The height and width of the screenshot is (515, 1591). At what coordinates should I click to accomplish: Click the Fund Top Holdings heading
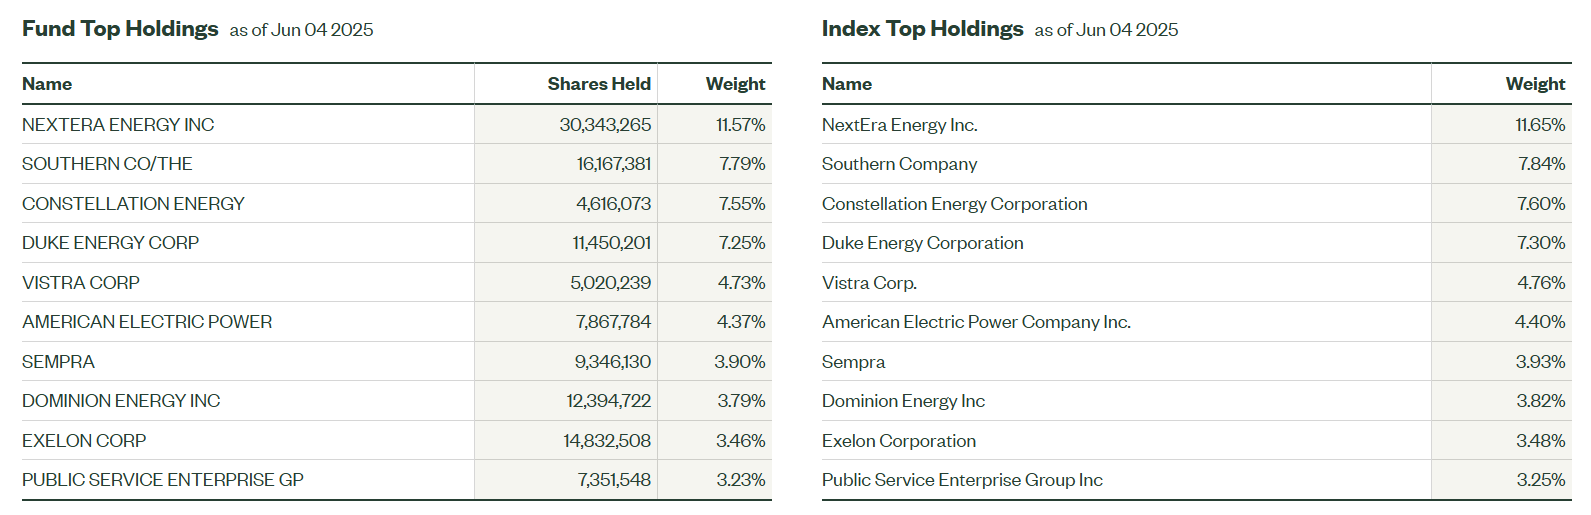(120, 29)
